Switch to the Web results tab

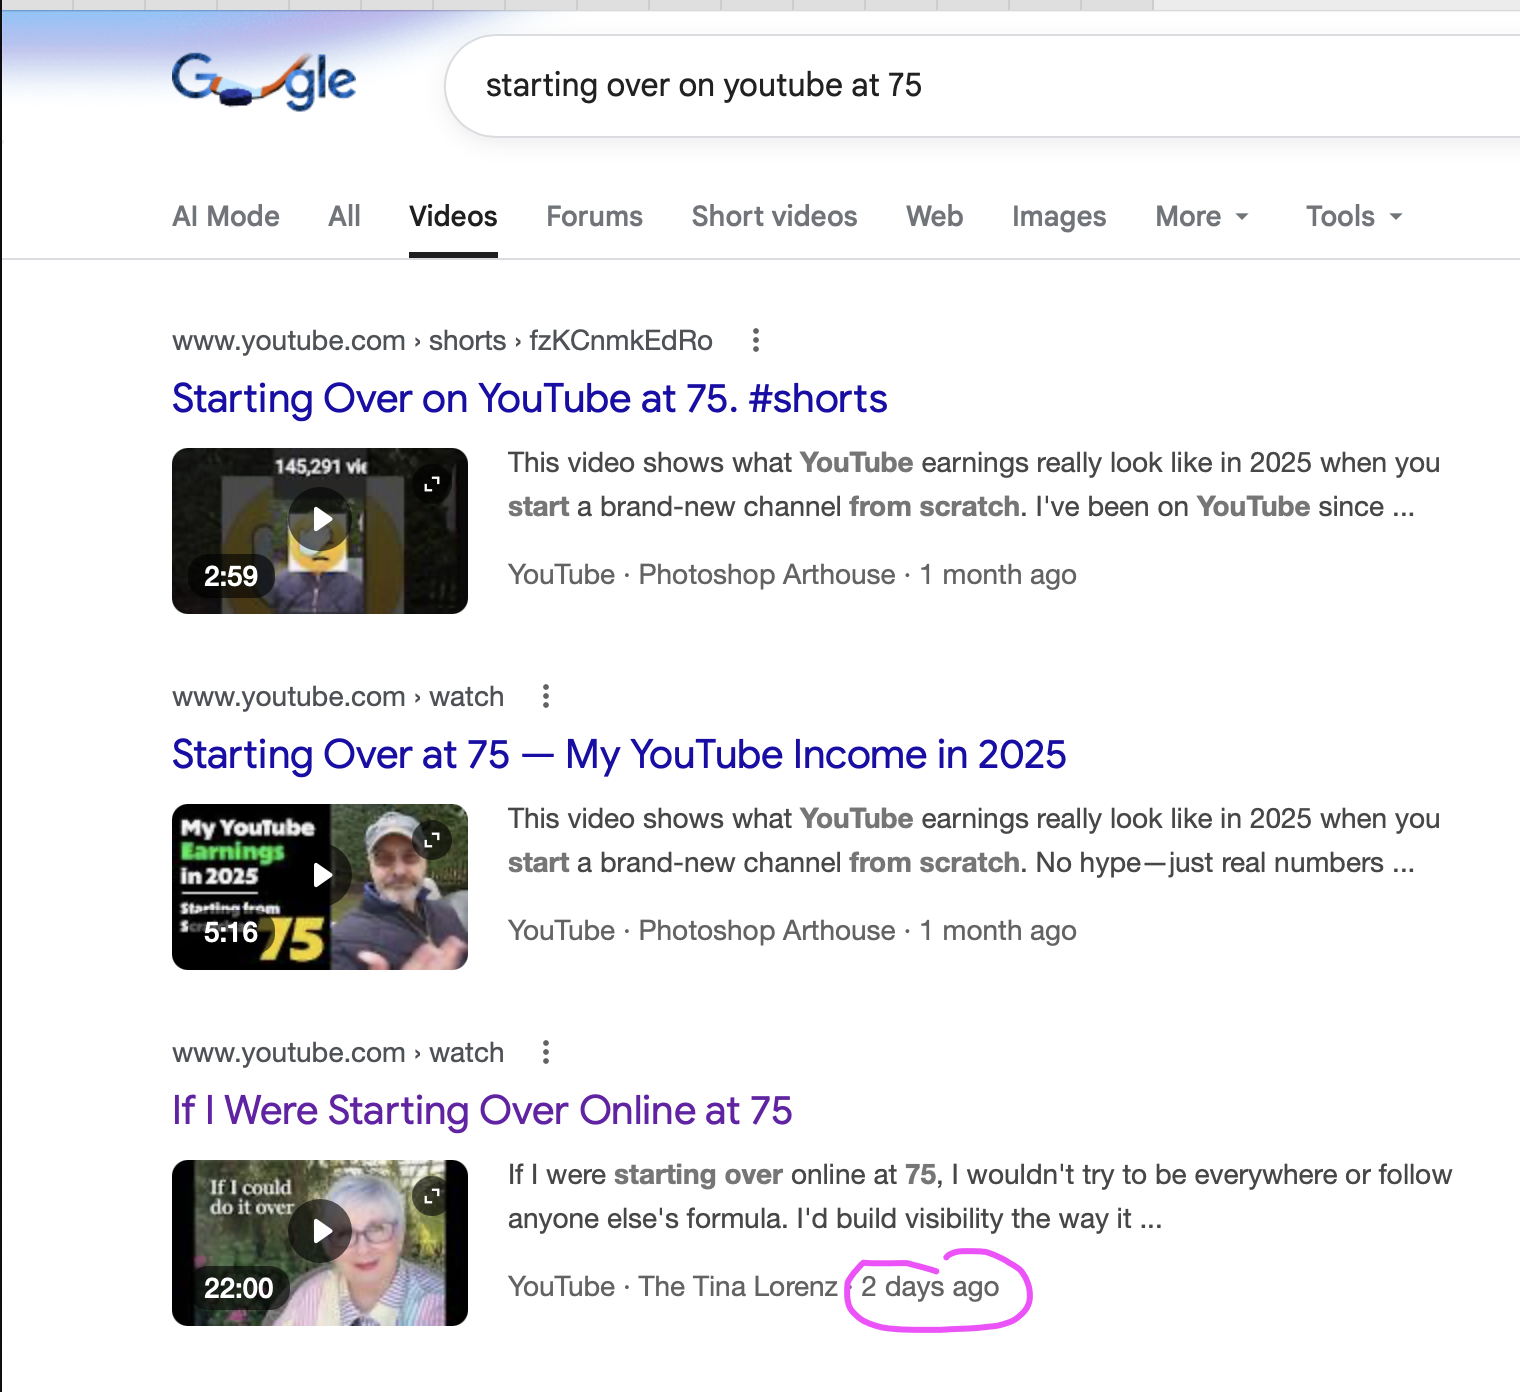point(933,216)
